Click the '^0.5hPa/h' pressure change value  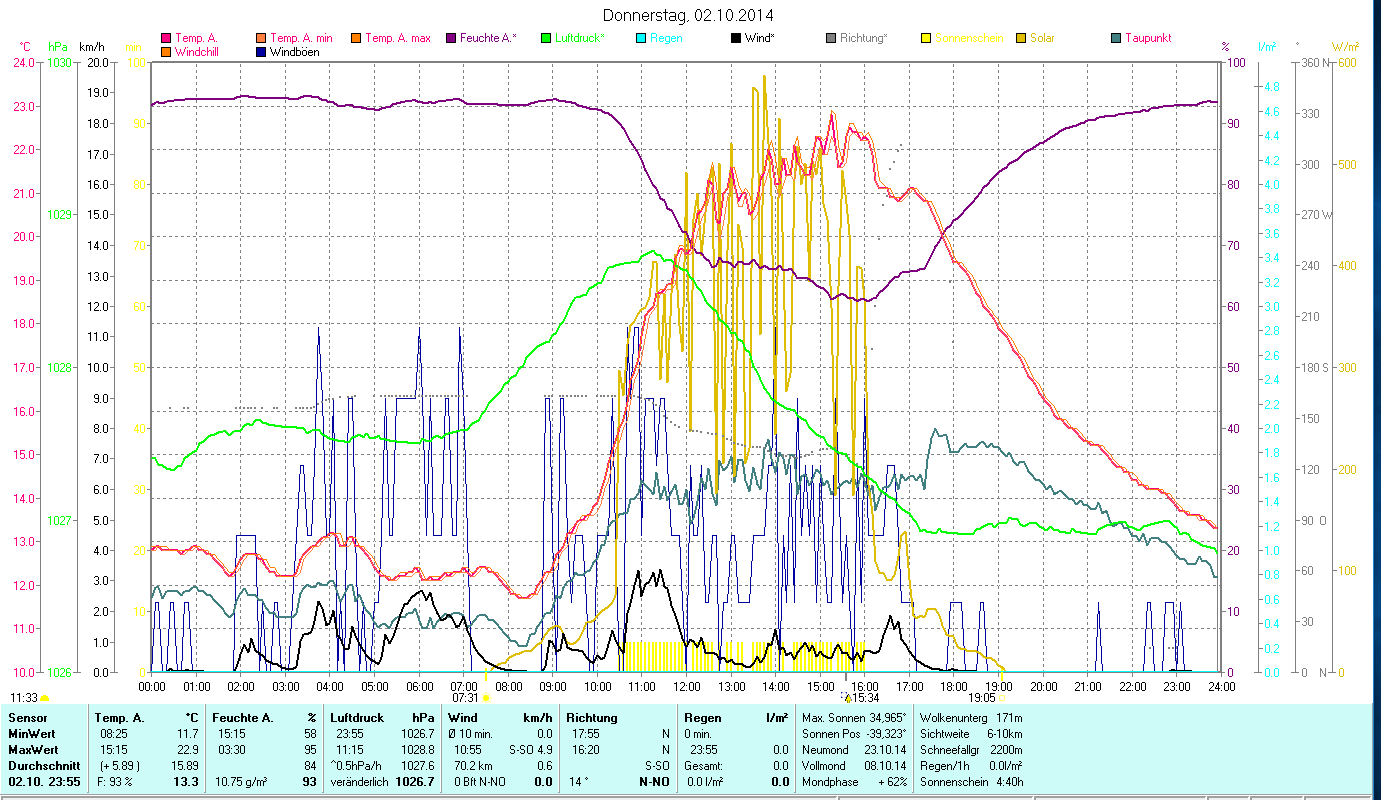(x=358, y=766)
